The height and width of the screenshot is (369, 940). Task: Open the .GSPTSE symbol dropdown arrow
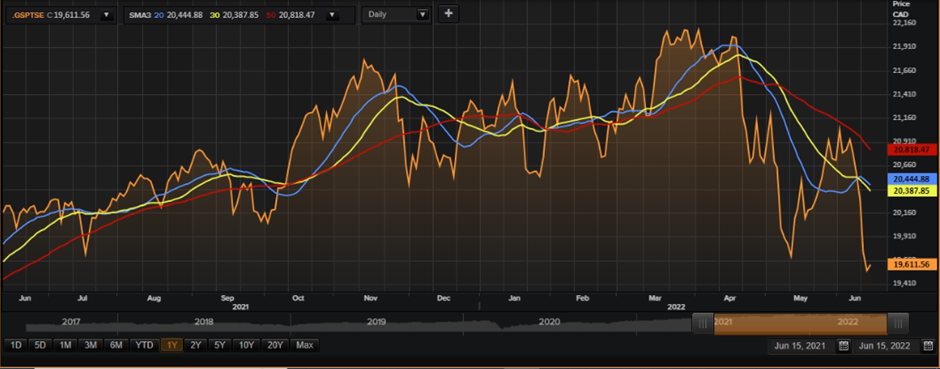click(x=106, y=15)
